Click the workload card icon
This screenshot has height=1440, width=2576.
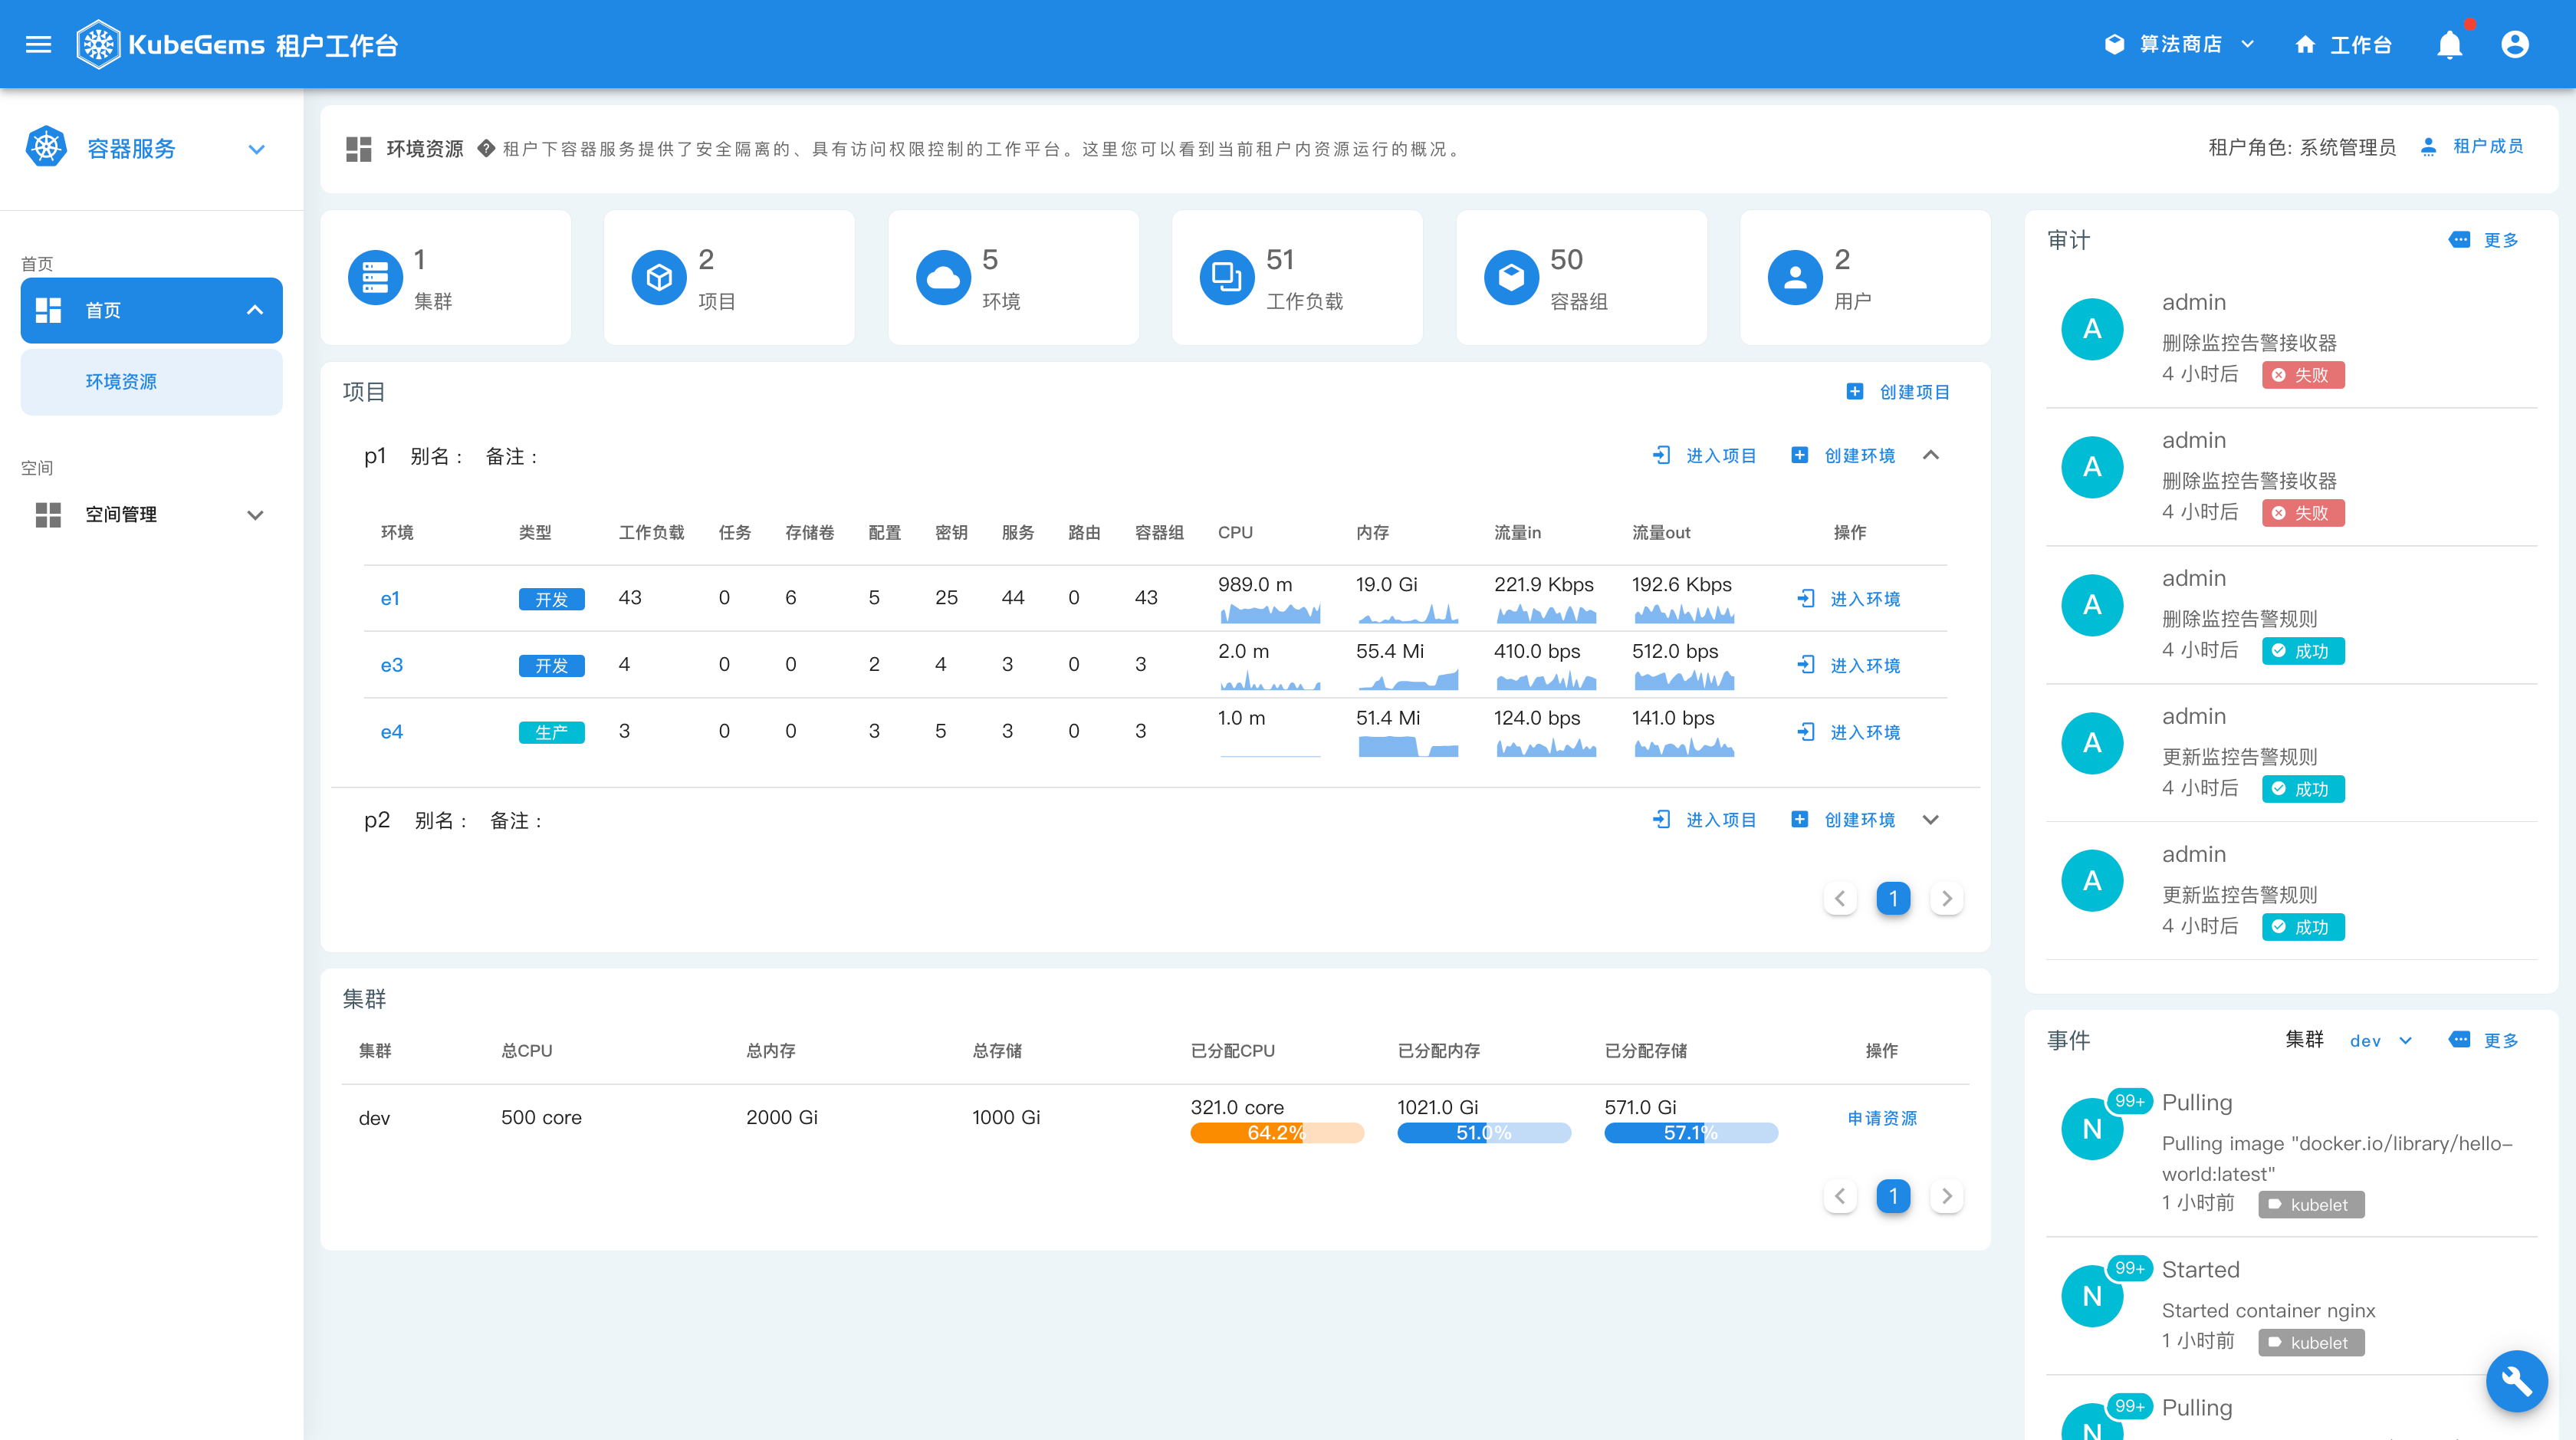1226,277
